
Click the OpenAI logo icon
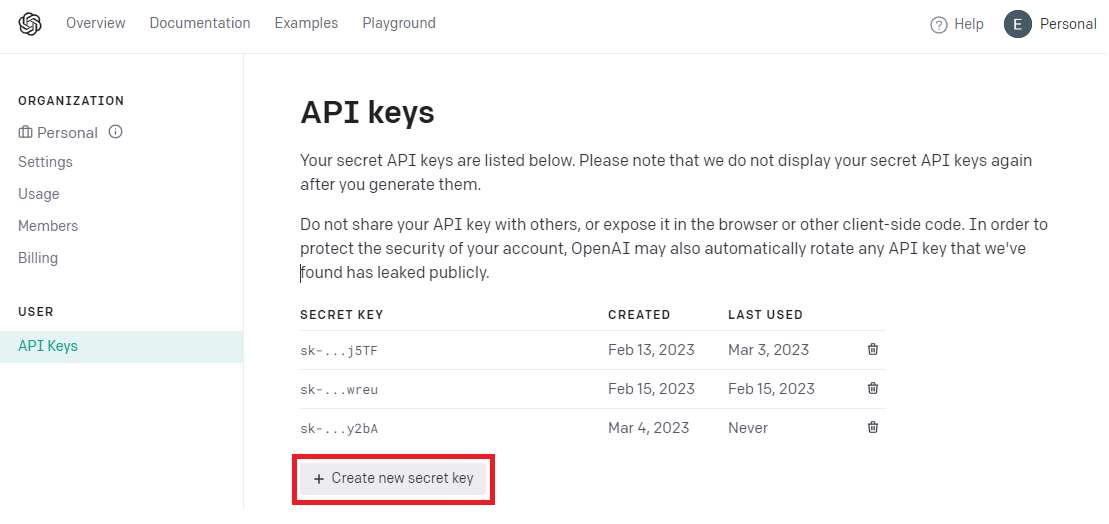tap(30, 24)
